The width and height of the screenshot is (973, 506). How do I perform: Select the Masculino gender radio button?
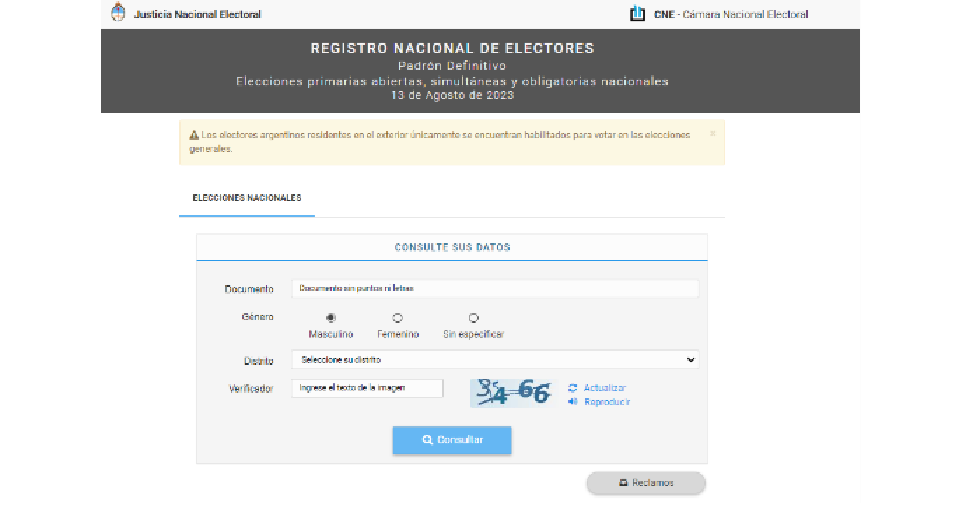331,318
